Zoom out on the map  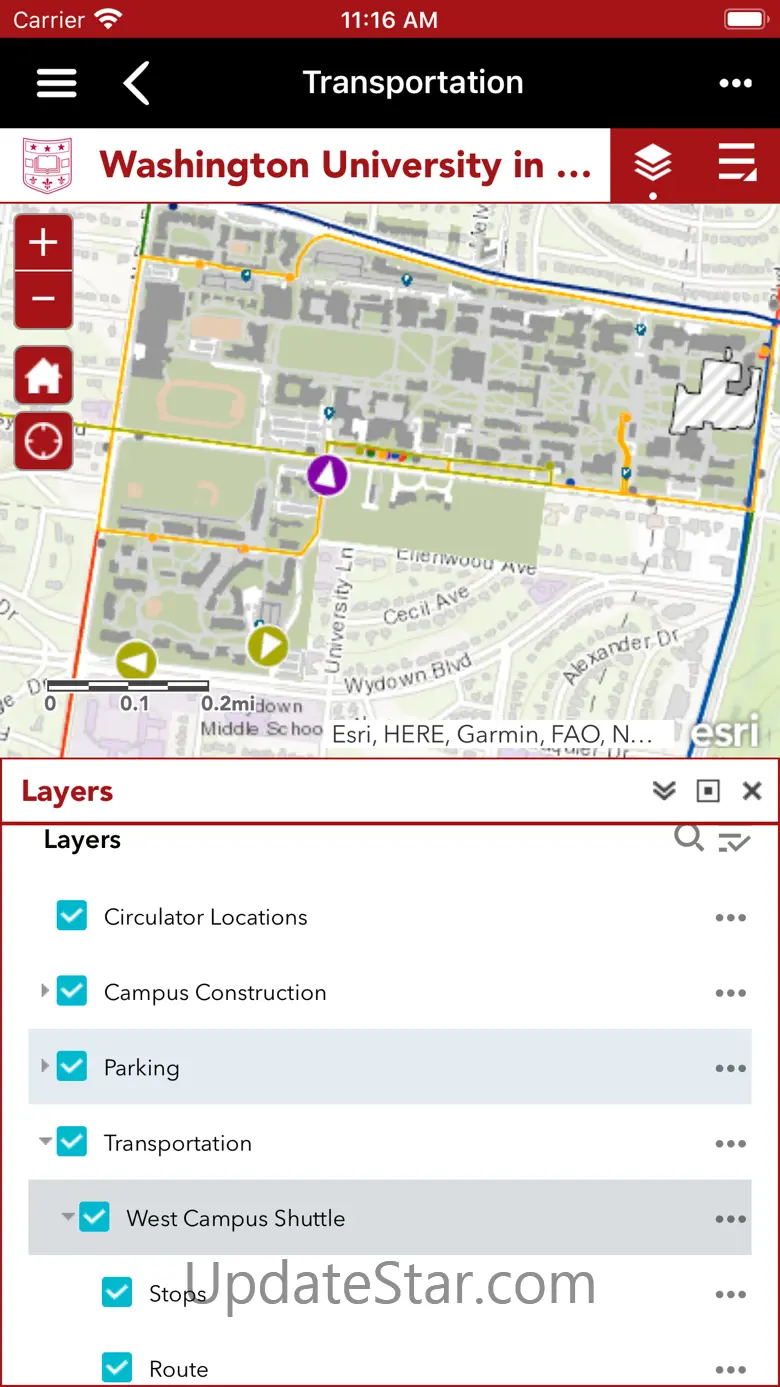tap(43, 300)
